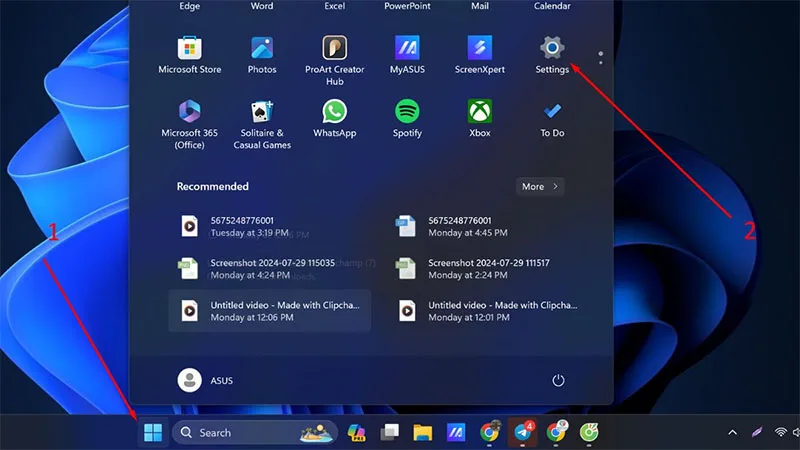
Task: Open the Settings gear icon
Action: pos(552,48)
